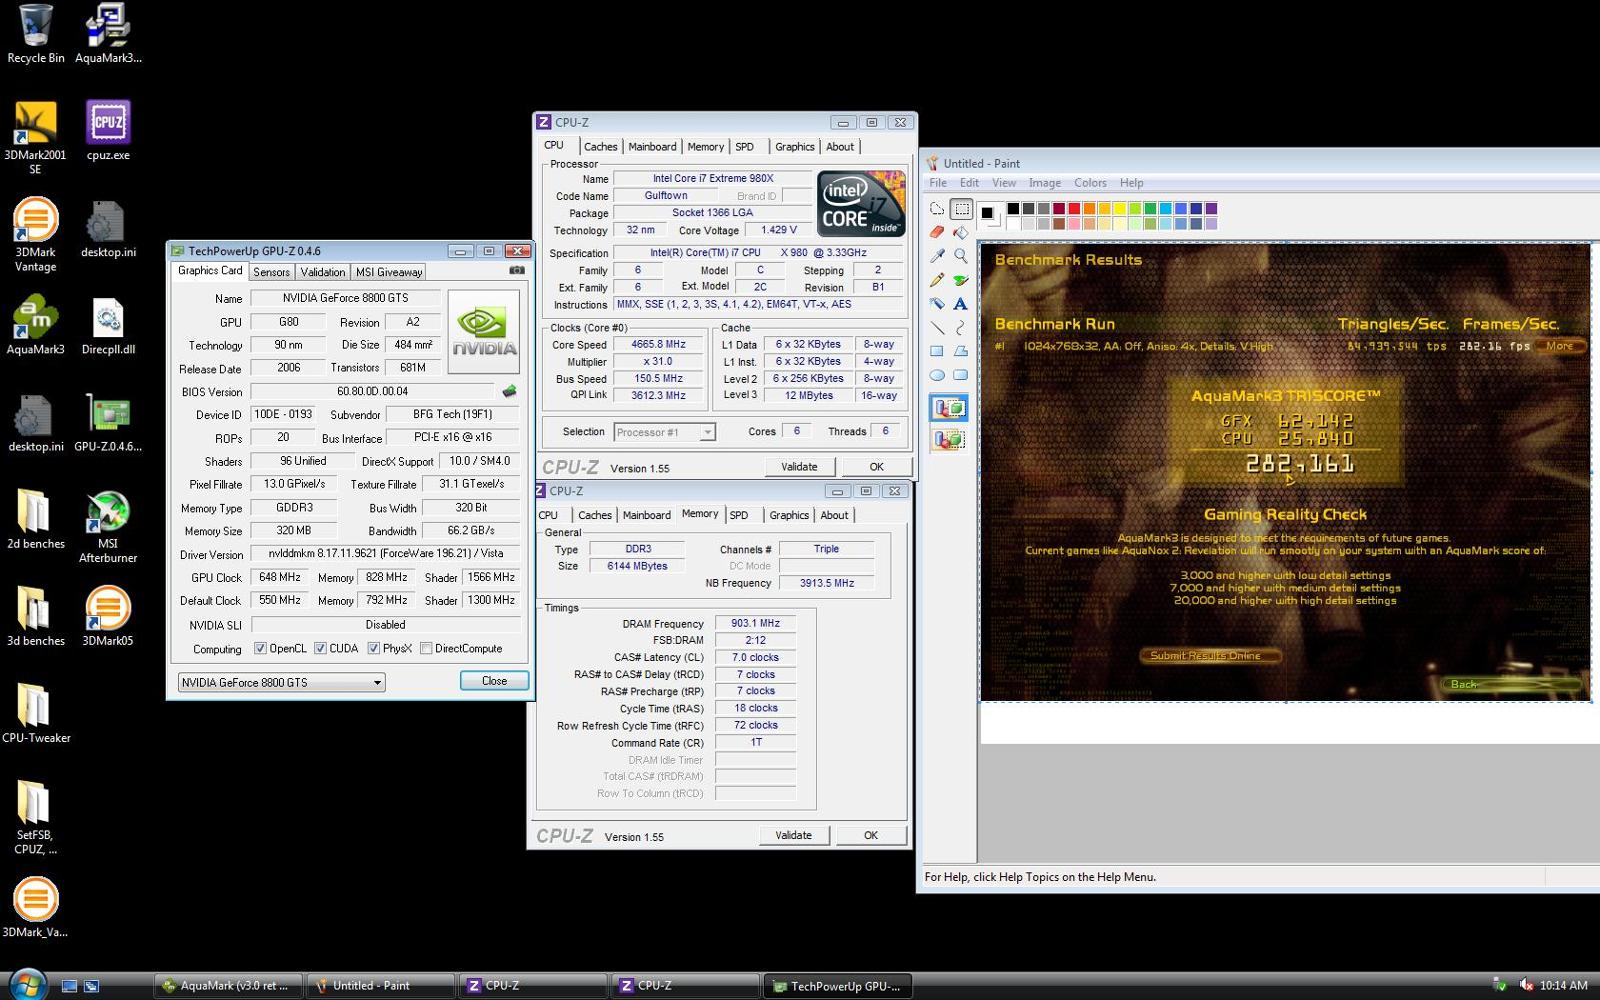Open SPD tab in lower CPU-Z window
1600x1000 pixels.
739,516
